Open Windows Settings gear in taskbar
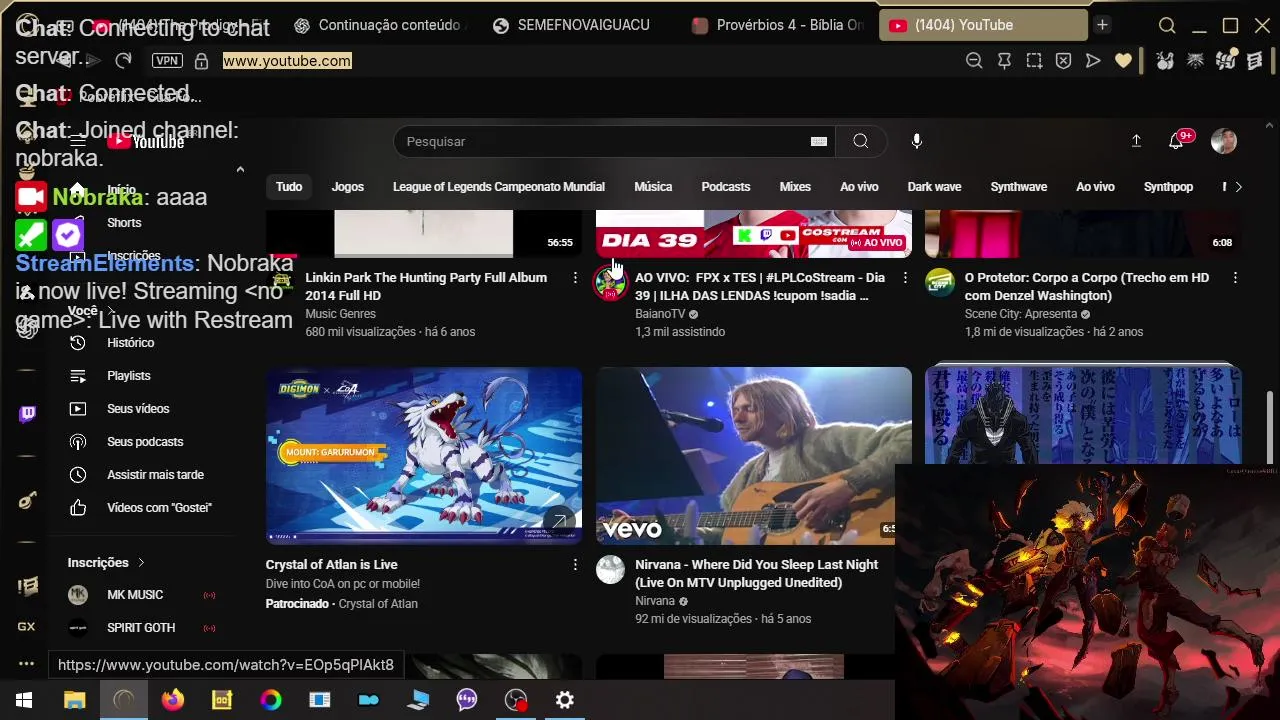The image size is (1280, 720). pyautogui.click(x=565, y=700)
